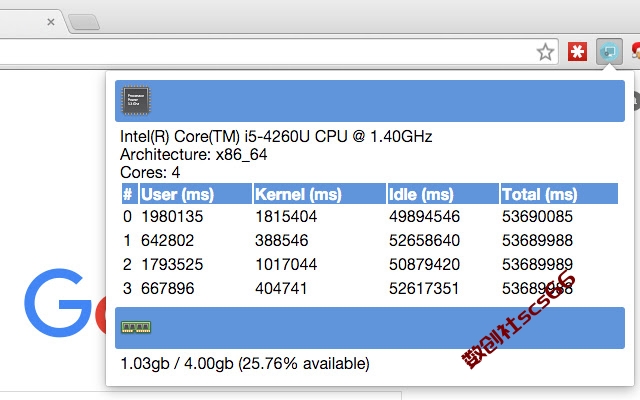Select the Total (ms) column header

(x=559, y=193)
